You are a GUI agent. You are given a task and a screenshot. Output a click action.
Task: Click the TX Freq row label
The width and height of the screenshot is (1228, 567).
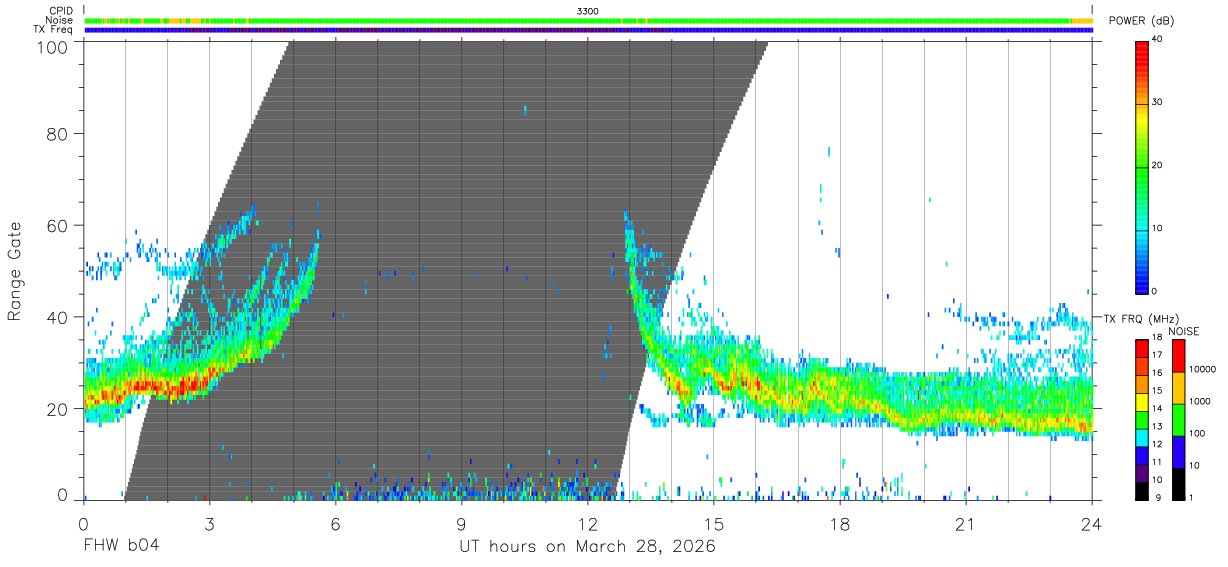pos(54,30)
